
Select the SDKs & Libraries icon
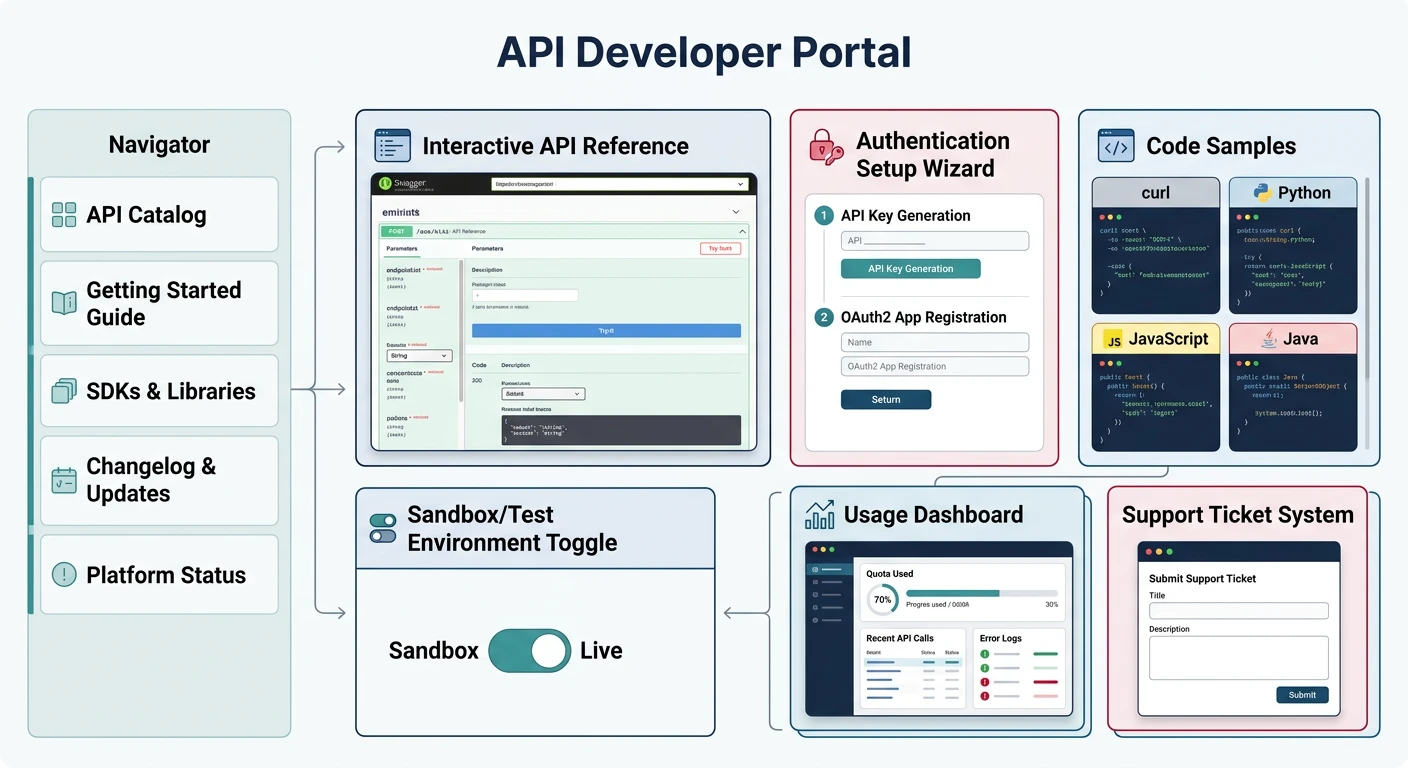63,390
